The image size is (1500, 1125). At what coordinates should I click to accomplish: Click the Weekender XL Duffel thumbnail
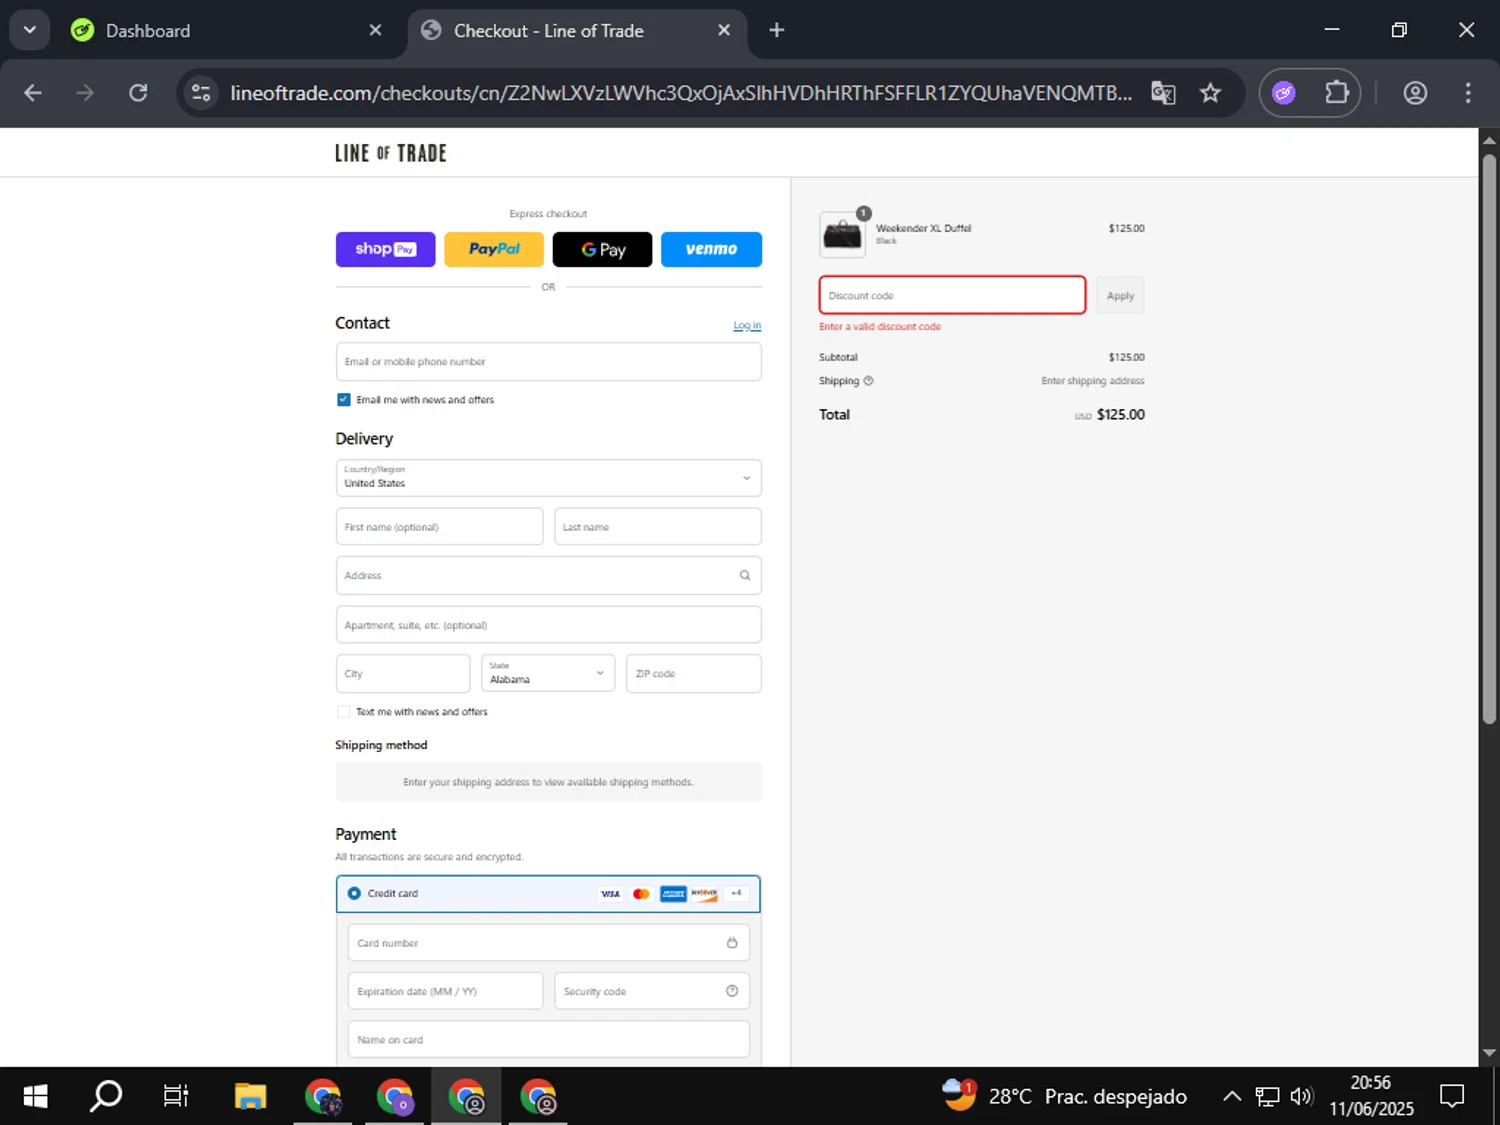(x=842, y=235)
